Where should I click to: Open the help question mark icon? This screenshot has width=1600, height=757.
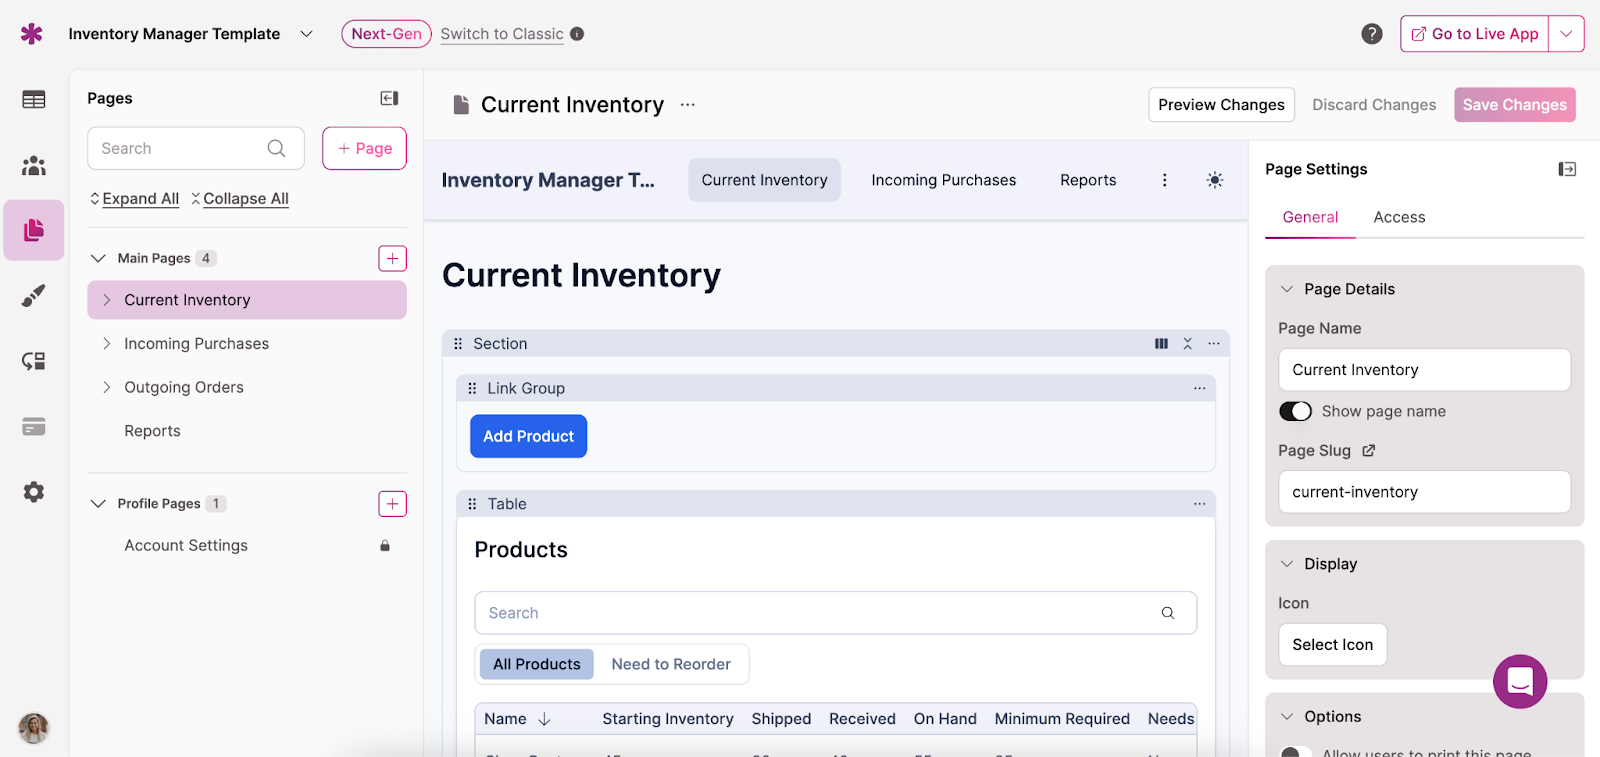(1371, 34)
